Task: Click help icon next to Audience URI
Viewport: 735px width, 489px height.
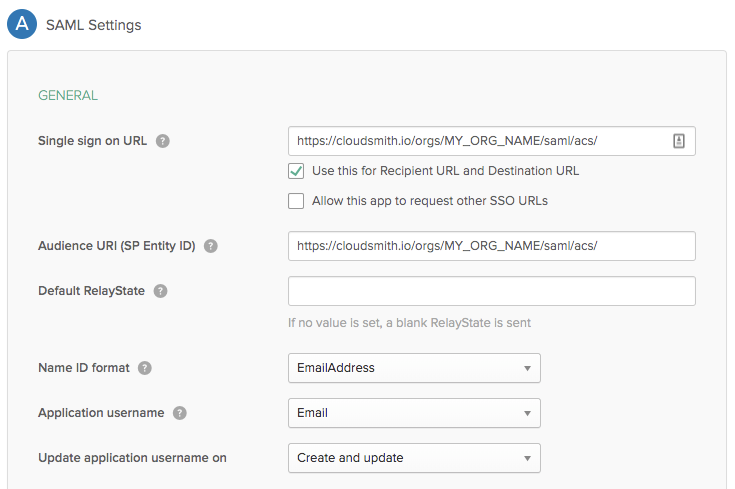Action: [x=211, y=246]
